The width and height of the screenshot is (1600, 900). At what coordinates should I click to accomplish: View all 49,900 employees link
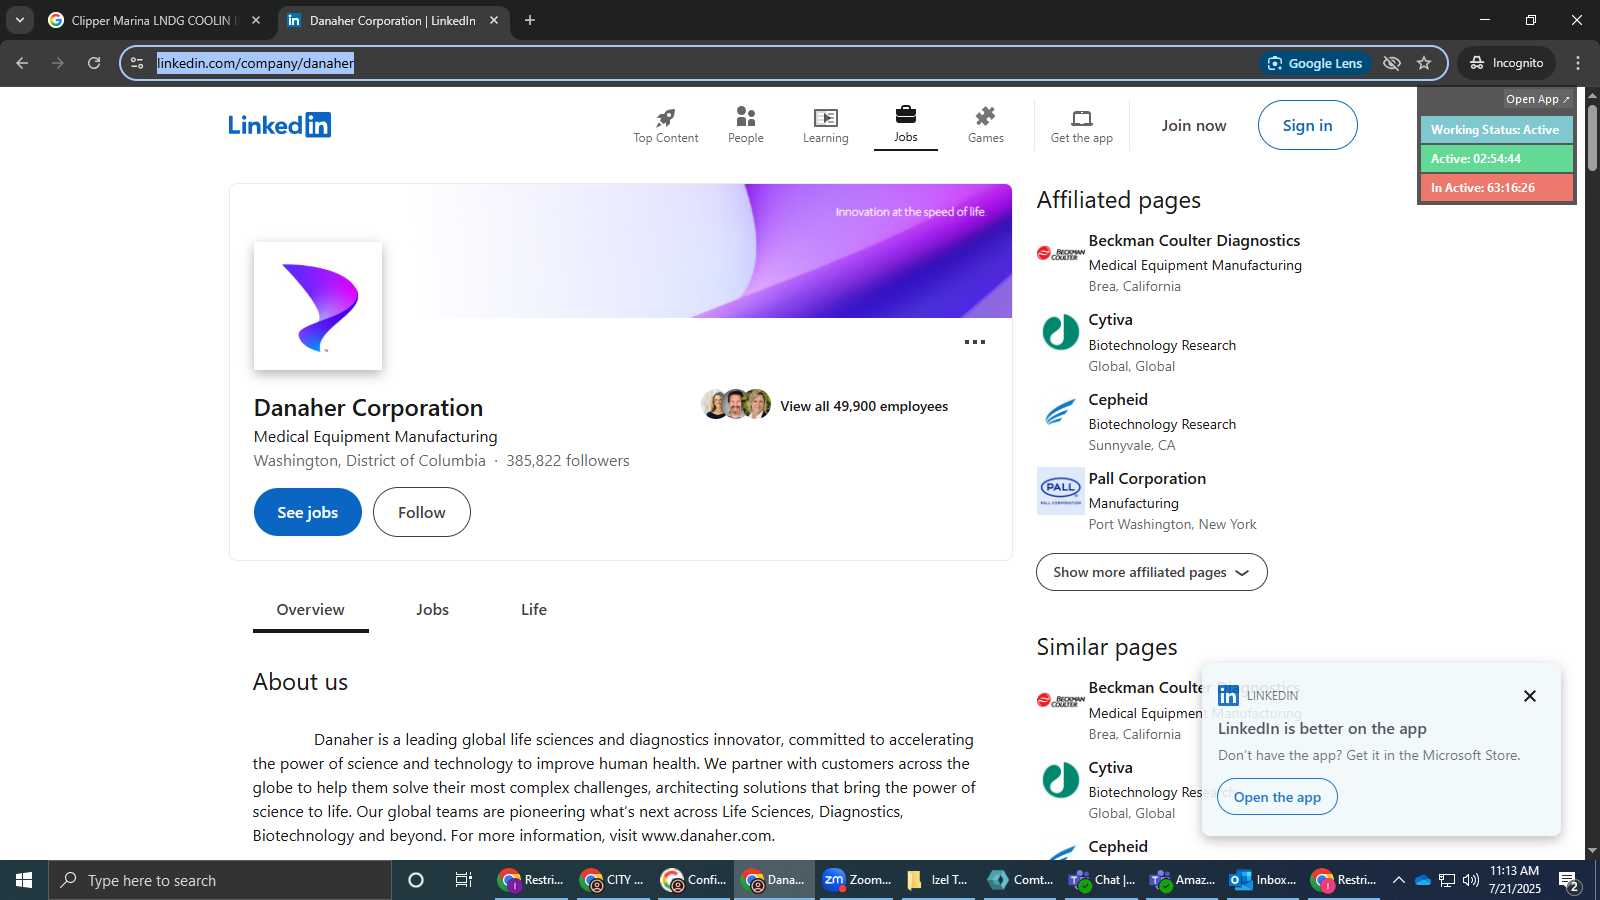(864, 406)
